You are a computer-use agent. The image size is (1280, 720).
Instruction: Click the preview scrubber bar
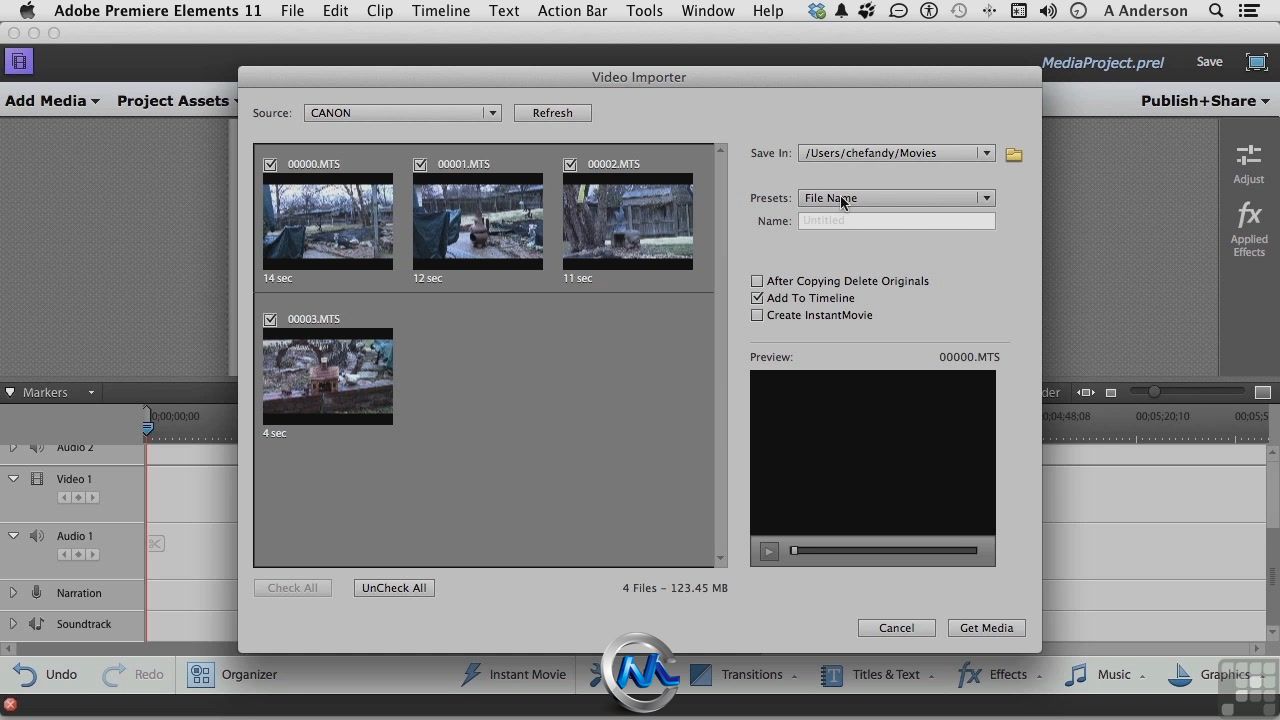(884, 550)
